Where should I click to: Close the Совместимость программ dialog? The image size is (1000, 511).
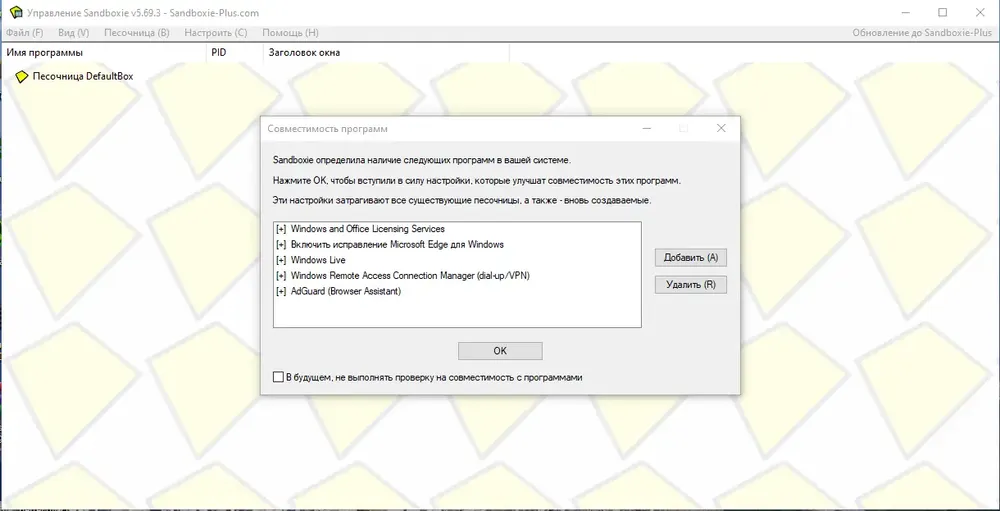point(721,128)
